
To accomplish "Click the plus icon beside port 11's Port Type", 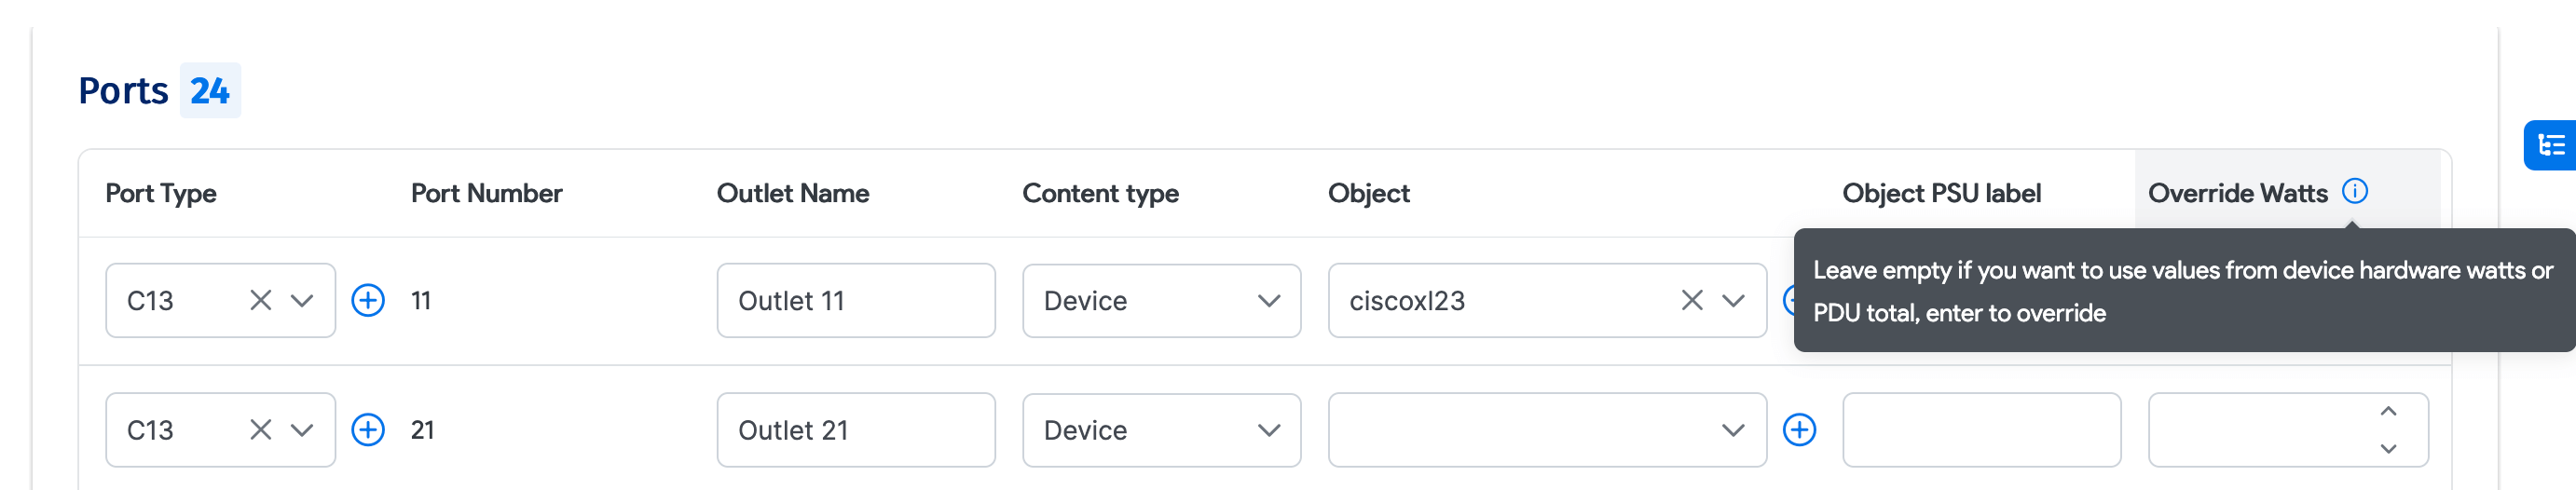I will click(x=368, y=300).
